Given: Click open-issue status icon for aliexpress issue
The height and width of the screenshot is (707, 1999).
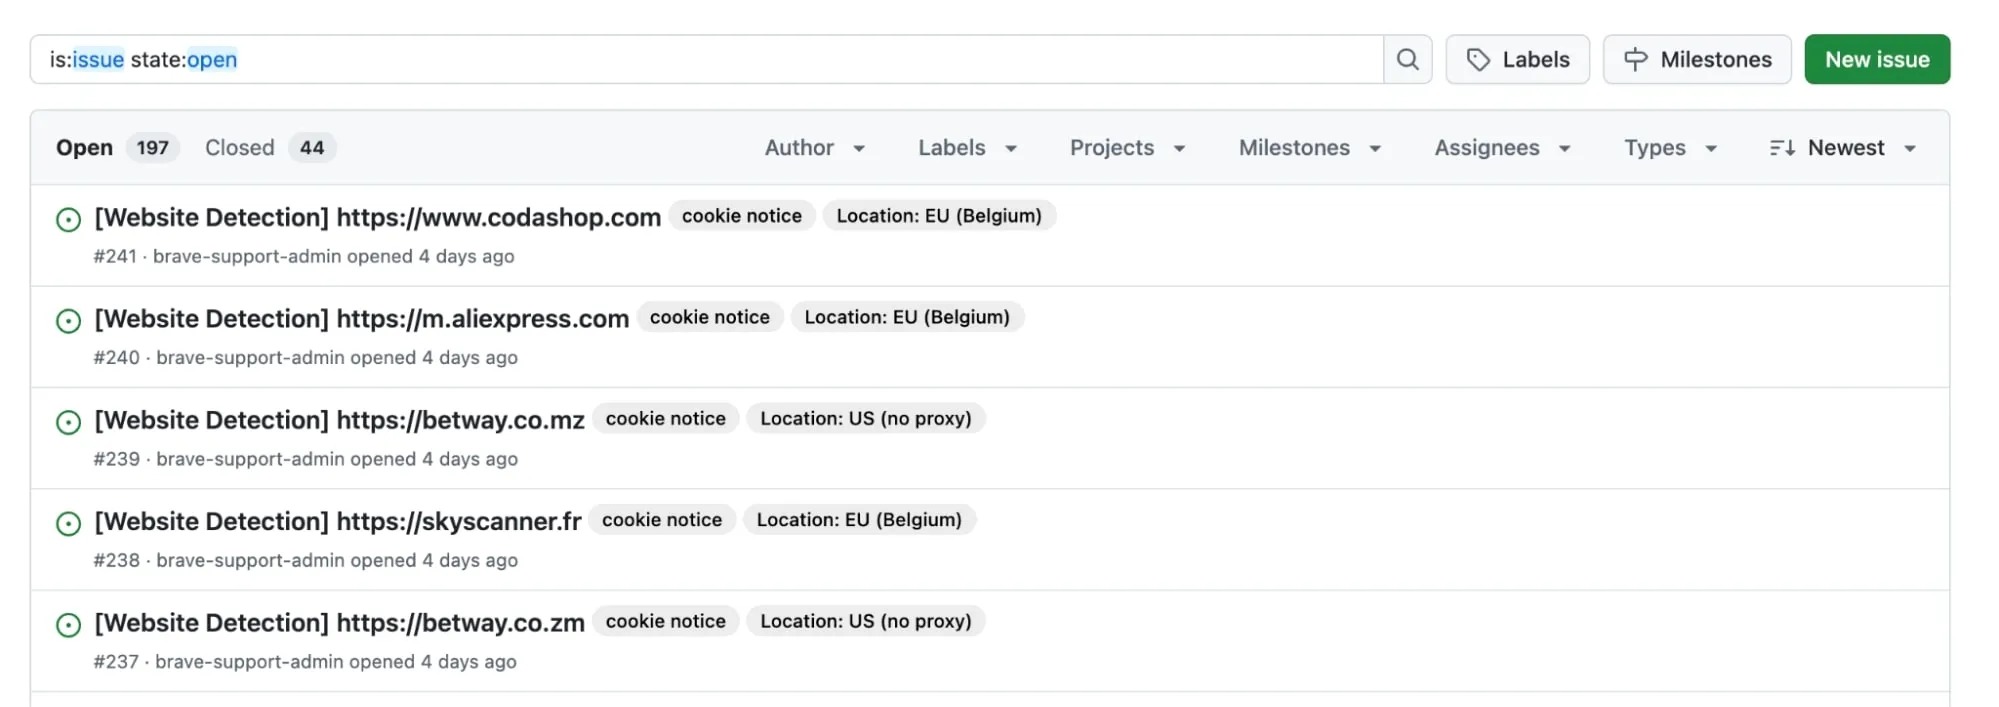Looking at the screenshot, I should tap(68, 321).
